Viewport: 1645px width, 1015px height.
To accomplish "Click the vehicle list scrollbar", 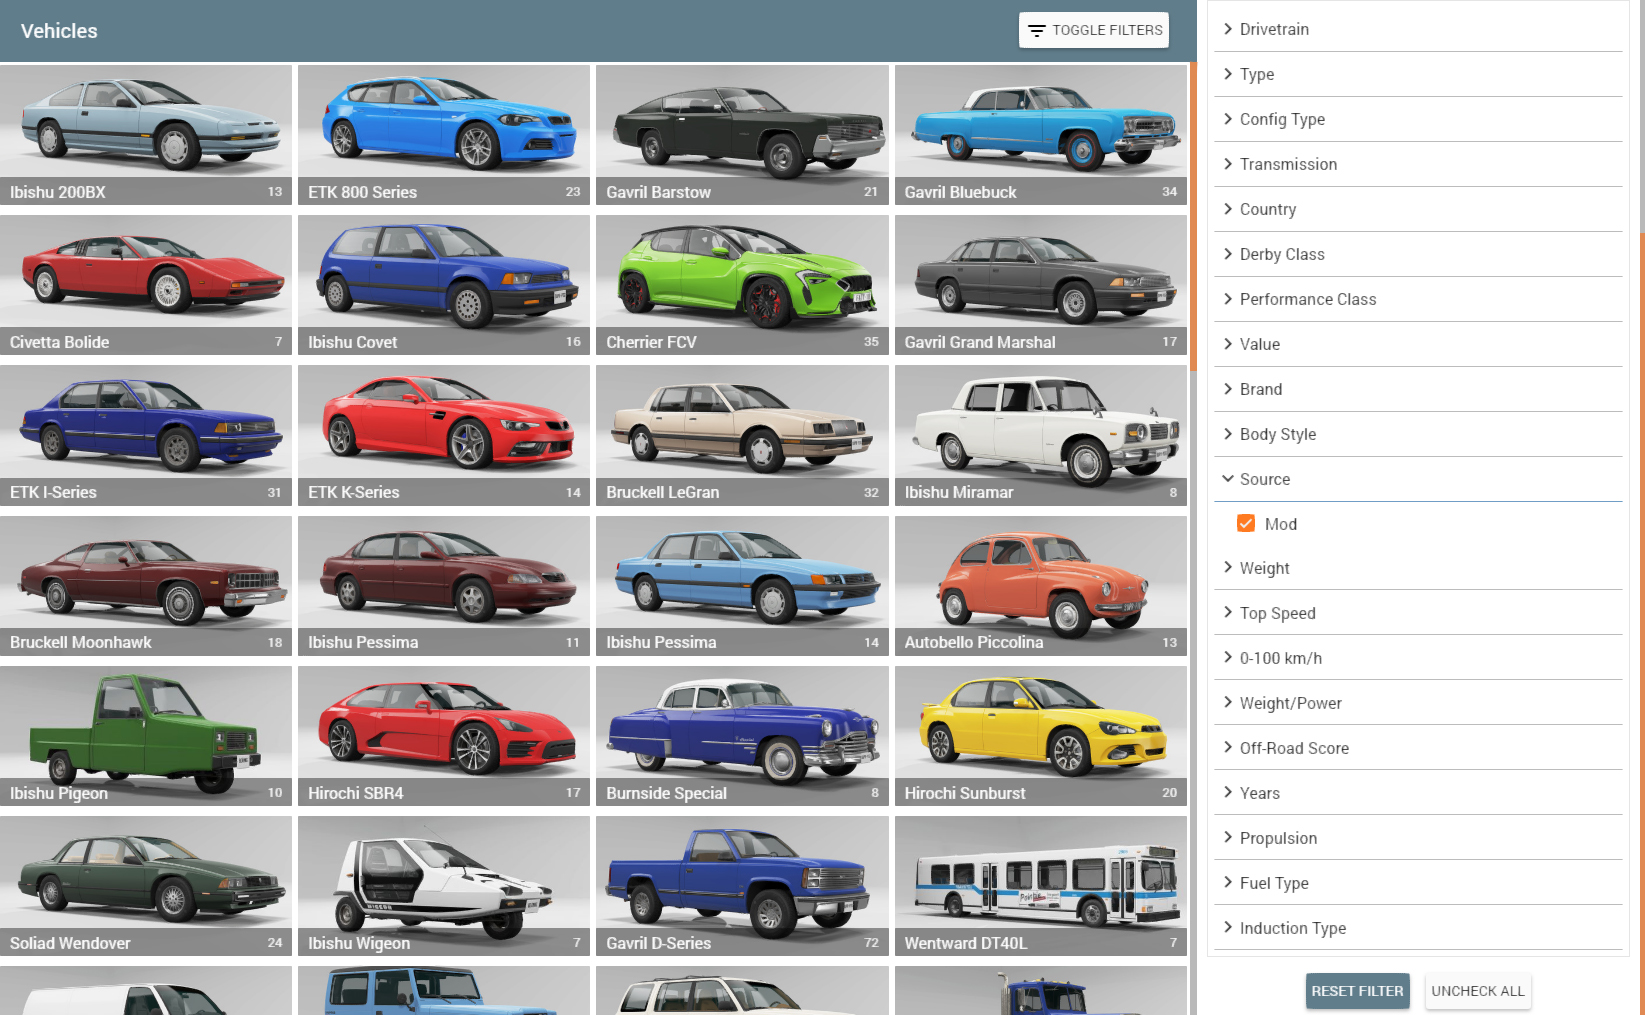I will [1193, 215].
